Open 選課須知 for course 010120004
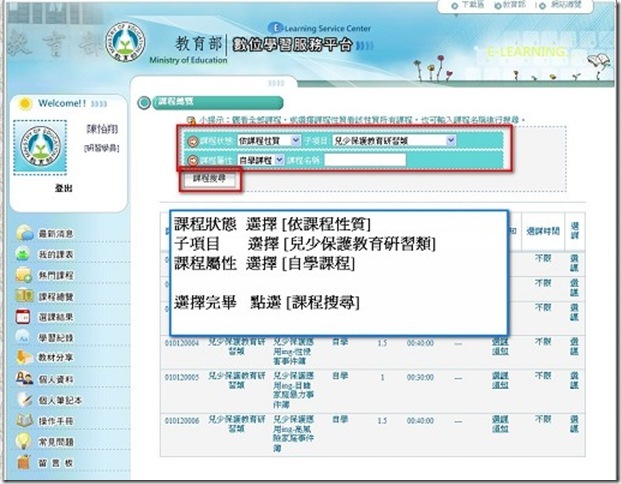The image size is (621, 484). click(500, 346)
